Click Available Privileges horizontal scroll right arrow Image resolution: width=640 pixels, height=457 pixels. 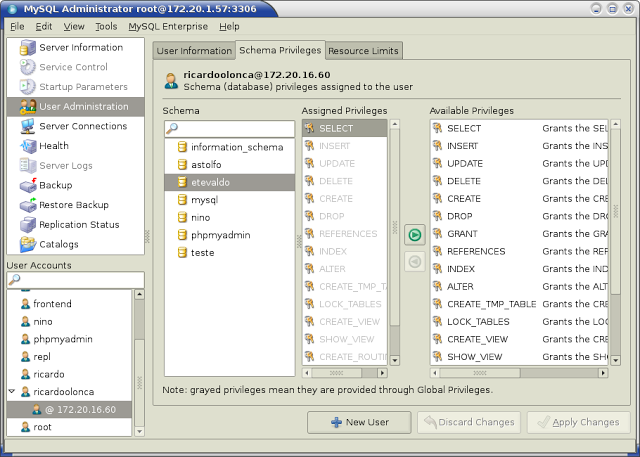(x=603, y=373)
